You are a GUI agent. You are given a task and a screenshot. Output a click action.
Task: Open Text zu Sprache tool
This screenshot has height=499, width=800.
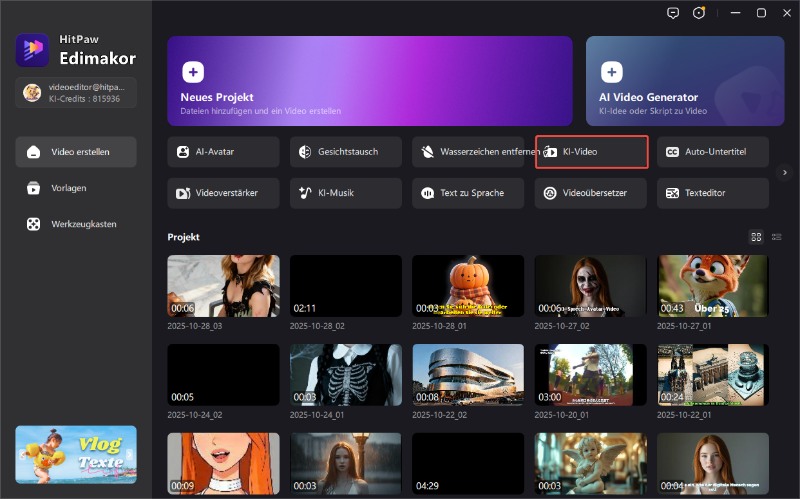point(468,193)
